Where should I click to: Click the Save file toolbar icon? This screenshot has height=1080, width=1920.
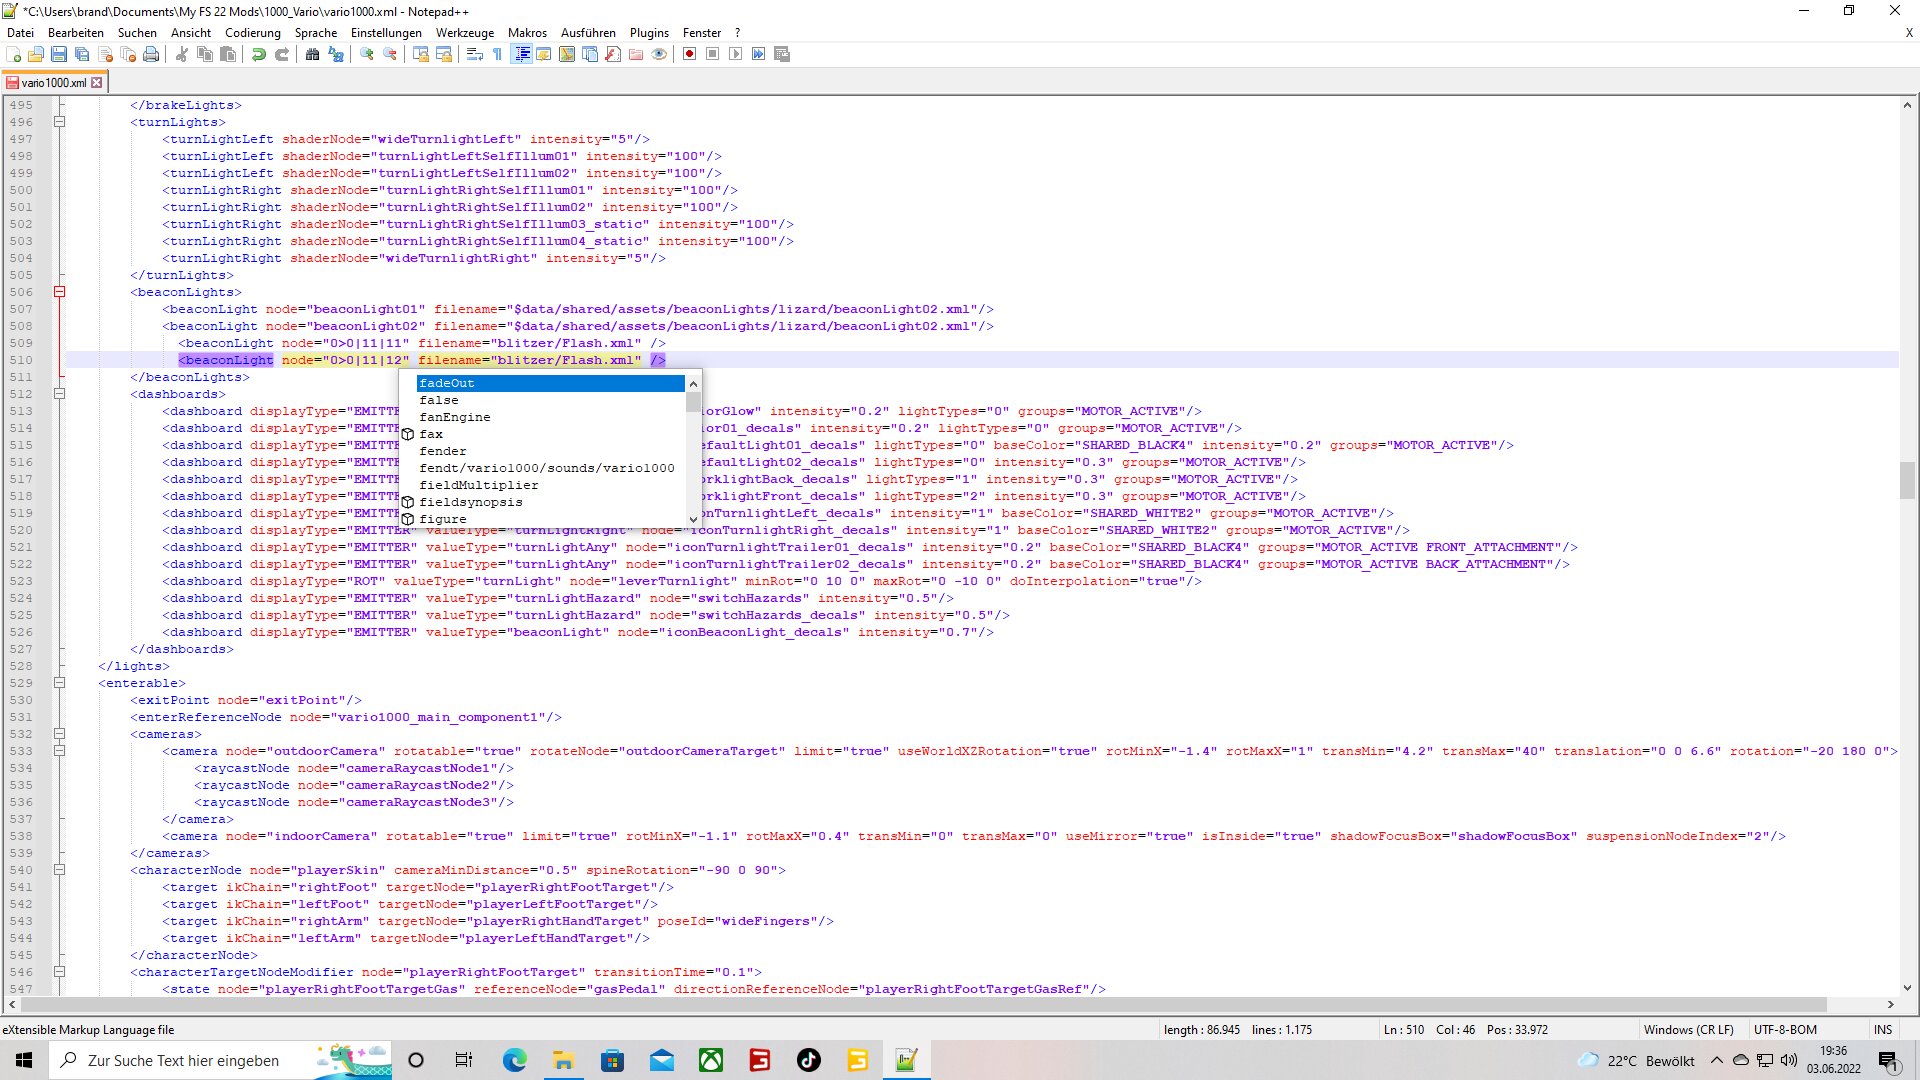pos(58,54)
